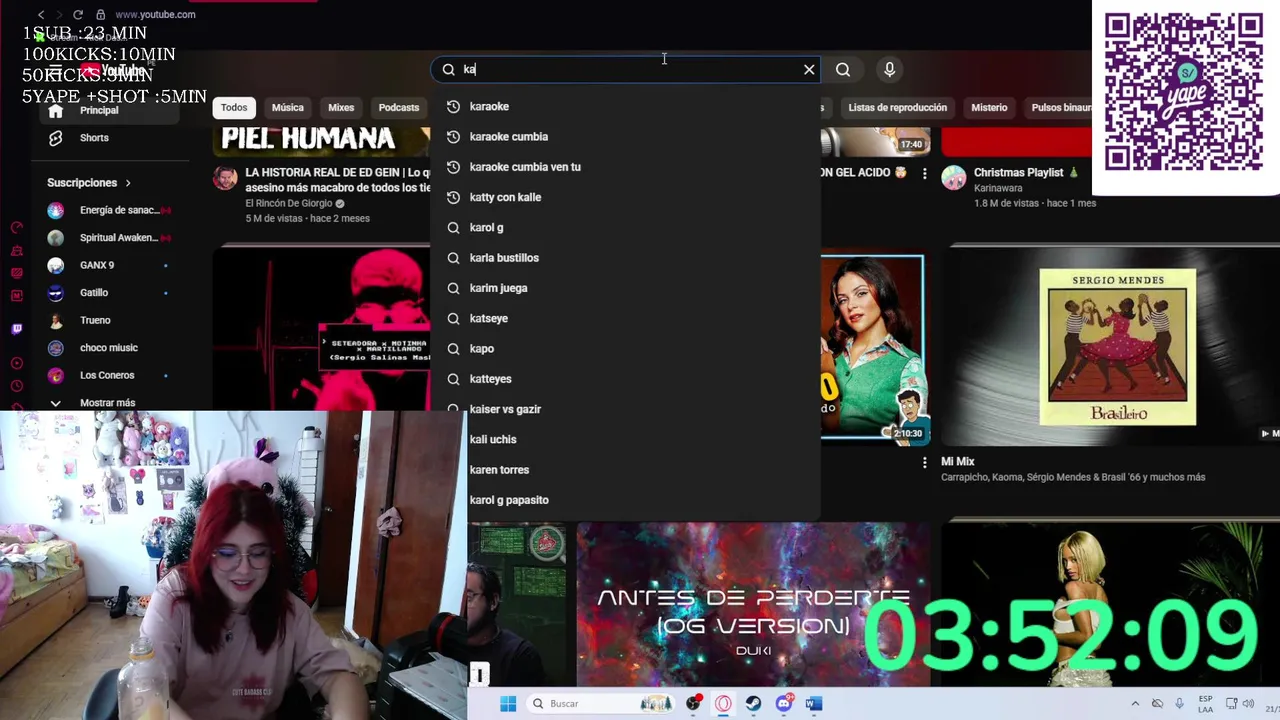The height and width of the screenshot is (720, 1280).
Task: Select the 'Música' filter chip
Action: tap(288, 107)
